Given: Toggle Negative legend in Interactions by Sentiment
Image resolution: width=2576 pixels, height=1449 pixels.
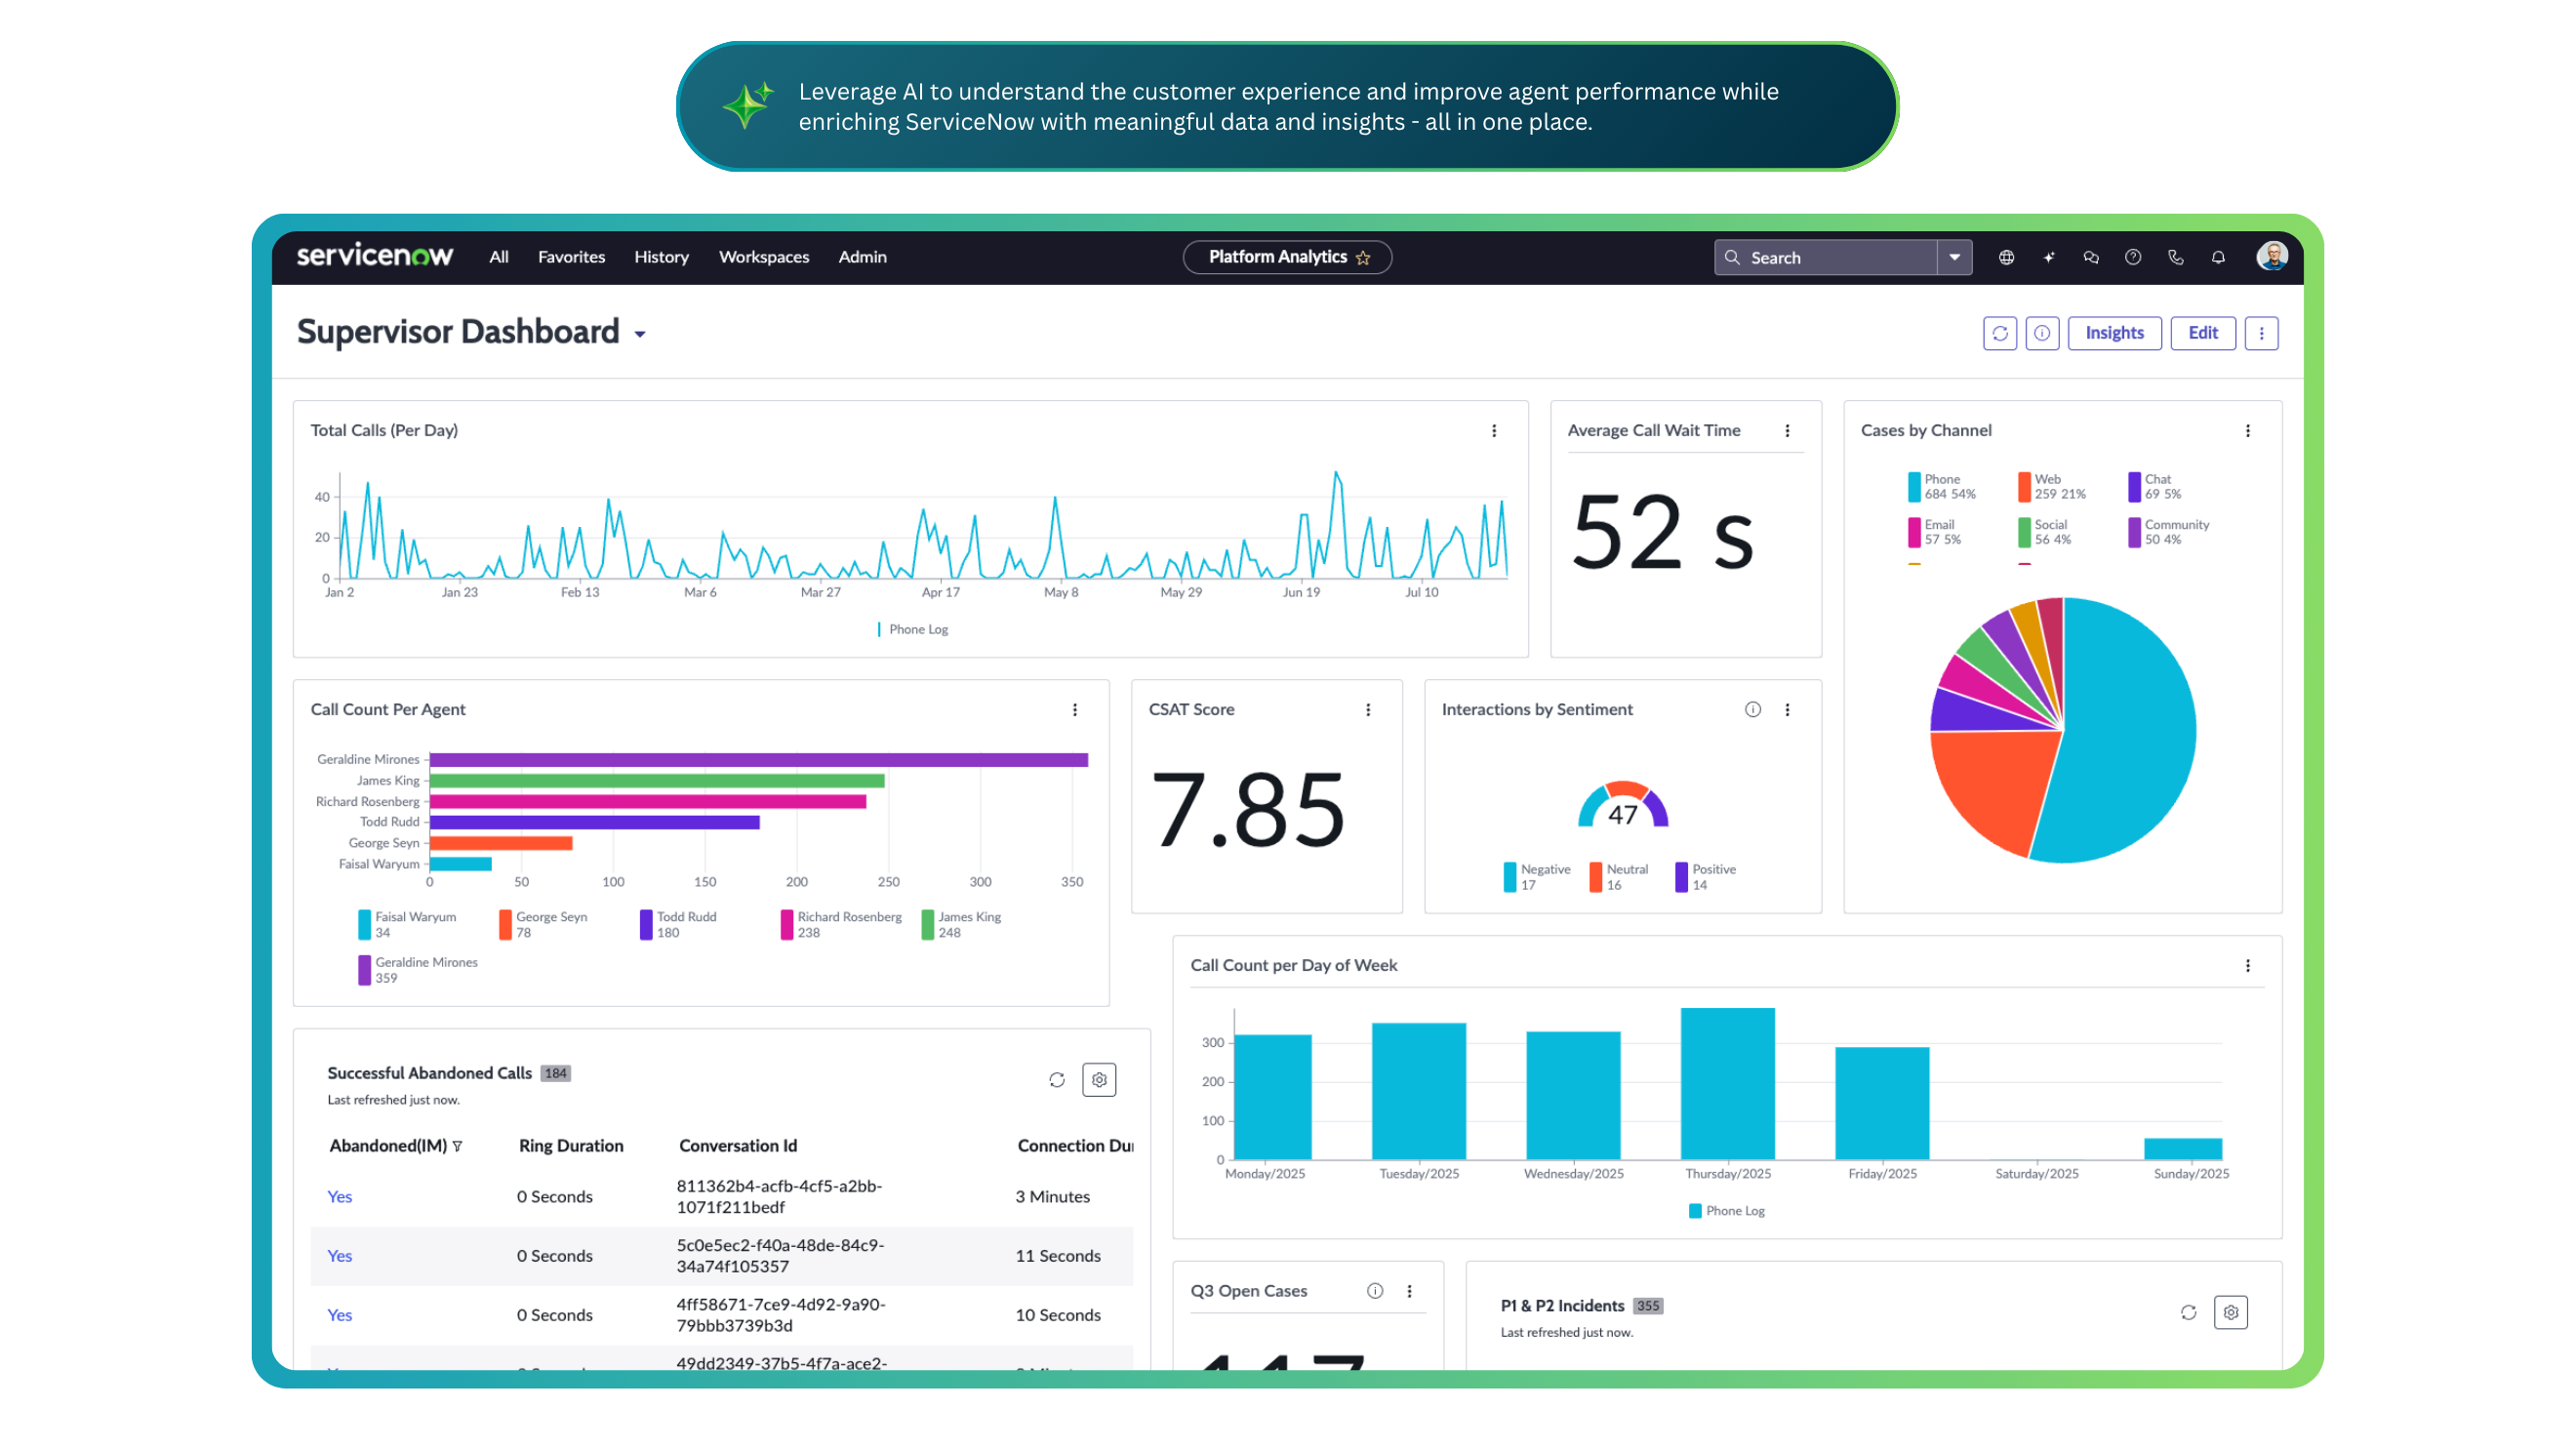Looking at the screenshot, I should click(x=1510, y=877).
